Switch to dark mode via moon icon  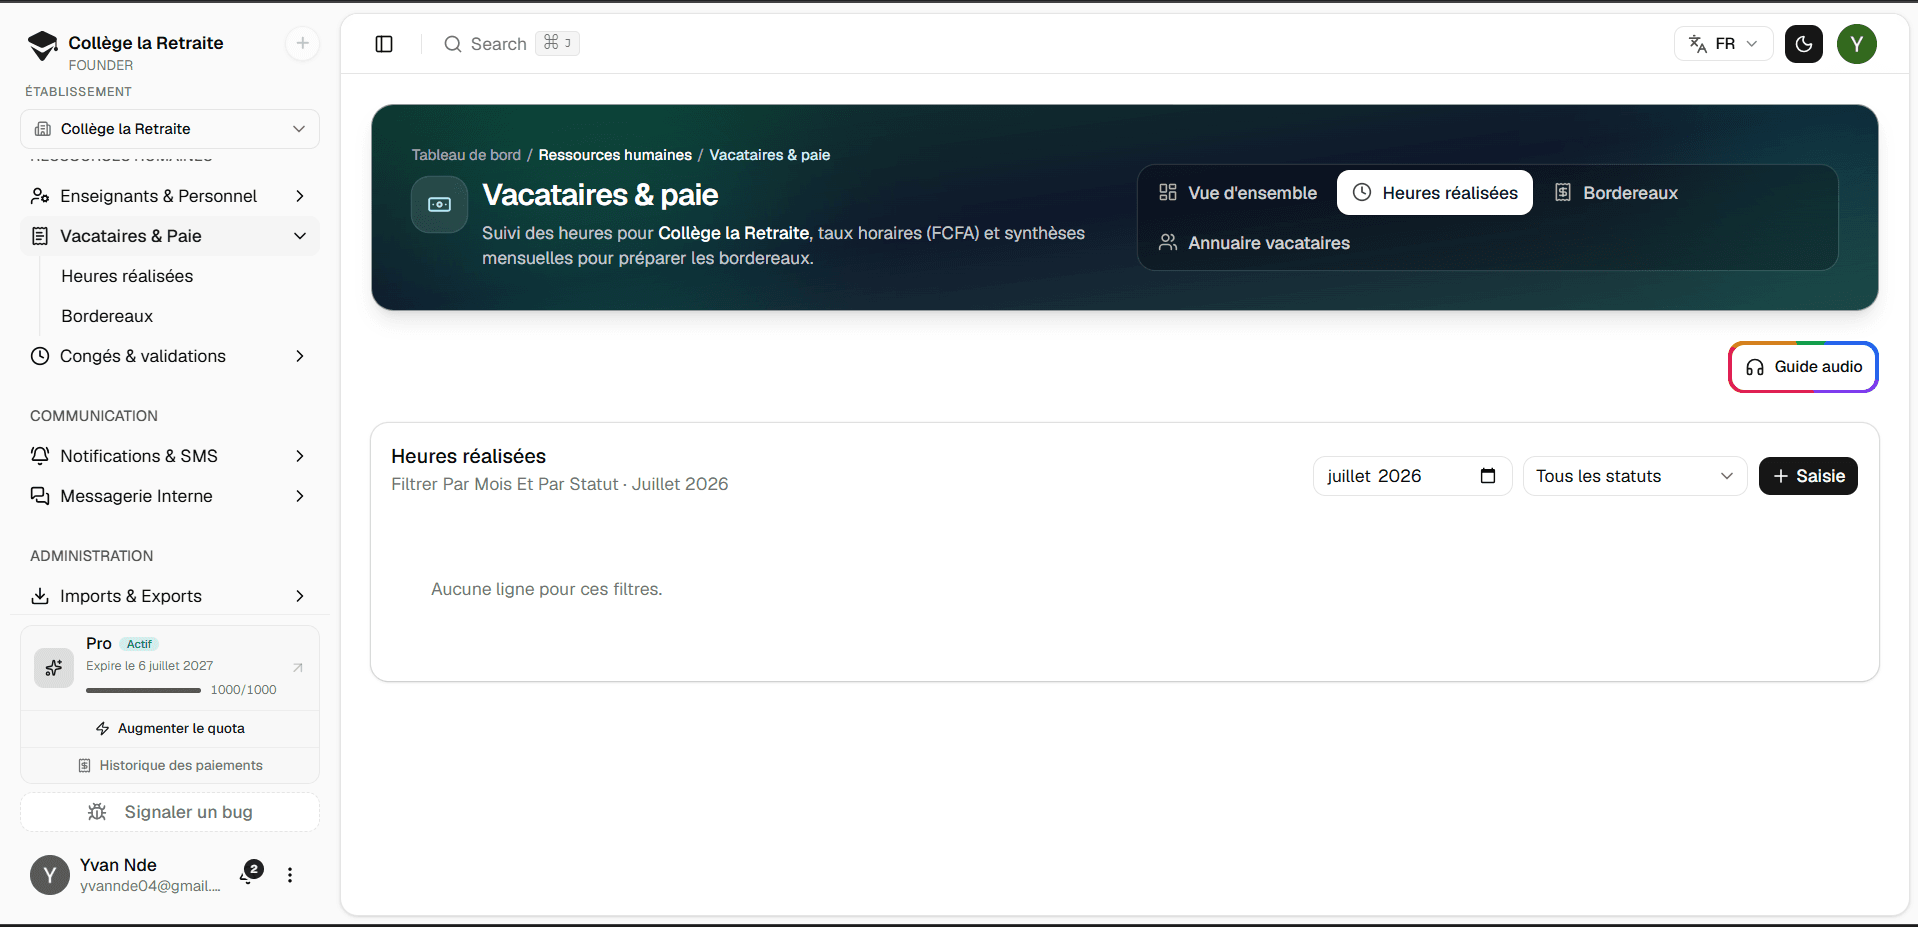[x=1804, y=44]
